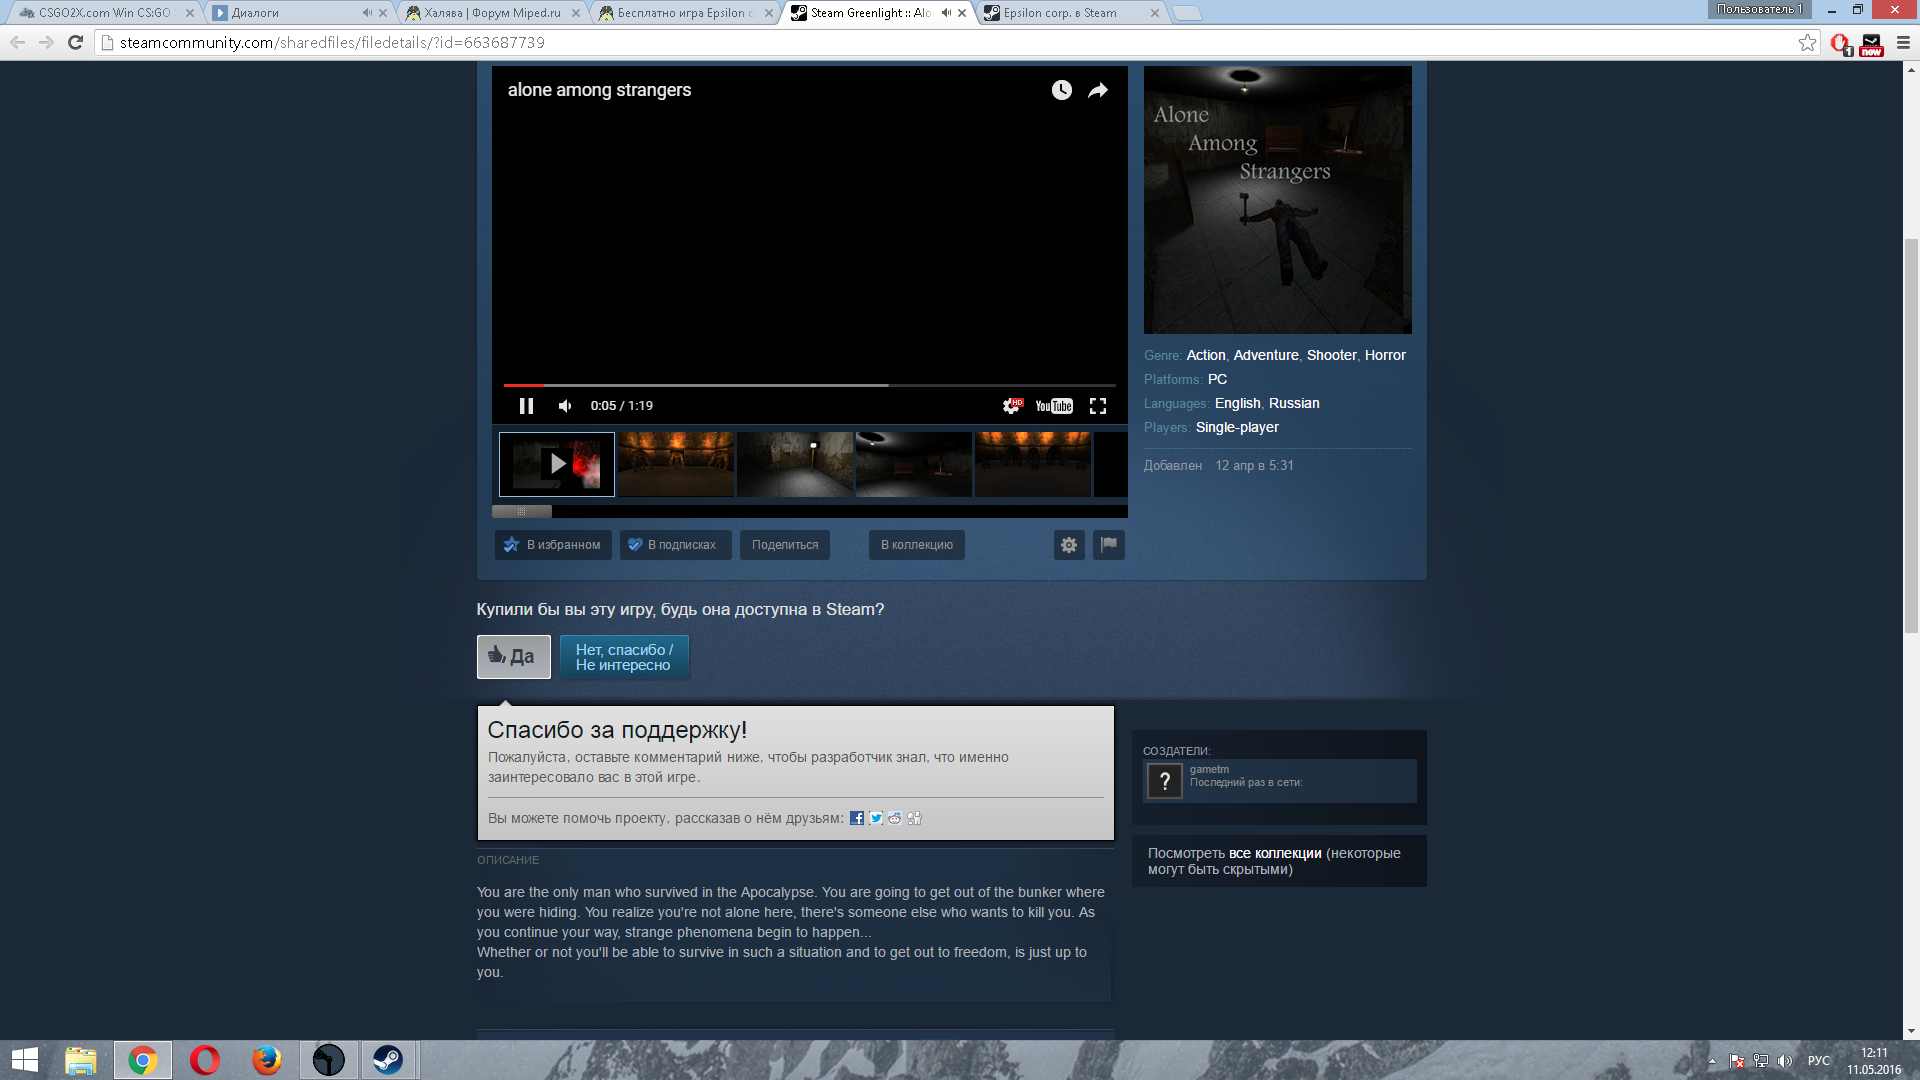Click the 'Поделиться' share button
This screenshot has width=1920, height=1080.
(x=785, y=545)
